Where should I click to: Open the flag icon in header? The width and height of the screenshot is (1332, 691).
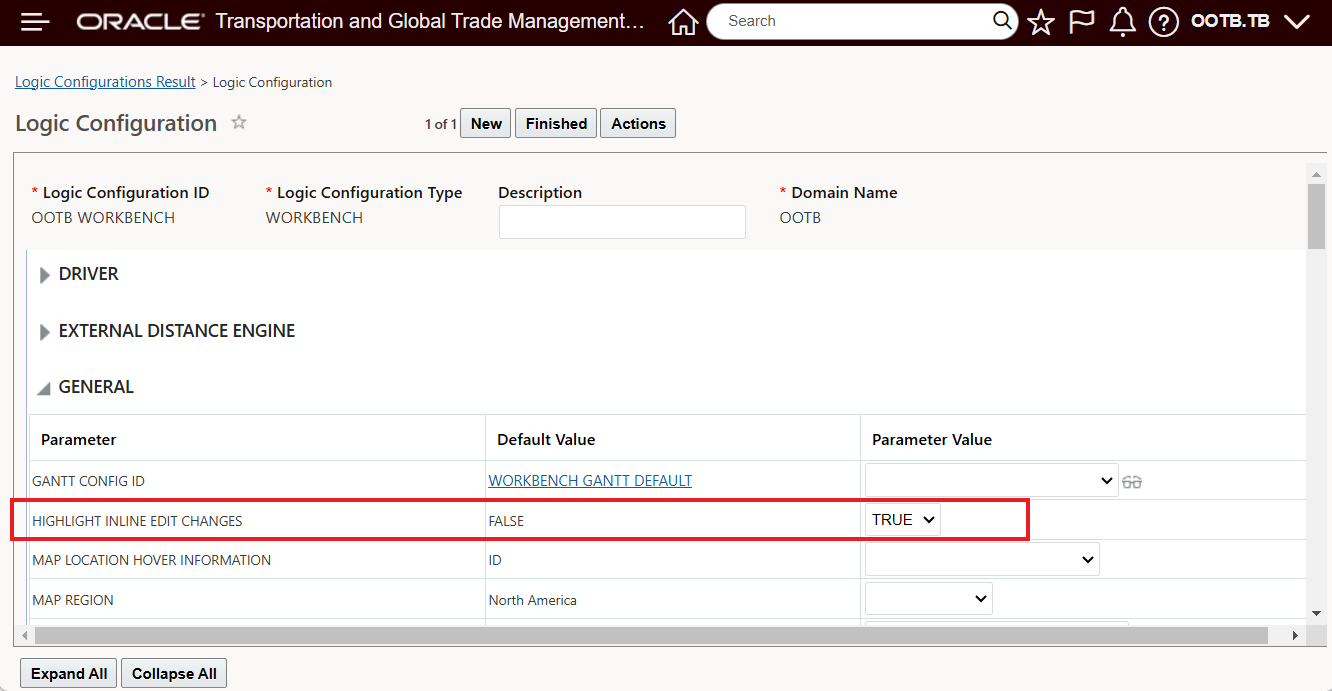pos(1082,22)
